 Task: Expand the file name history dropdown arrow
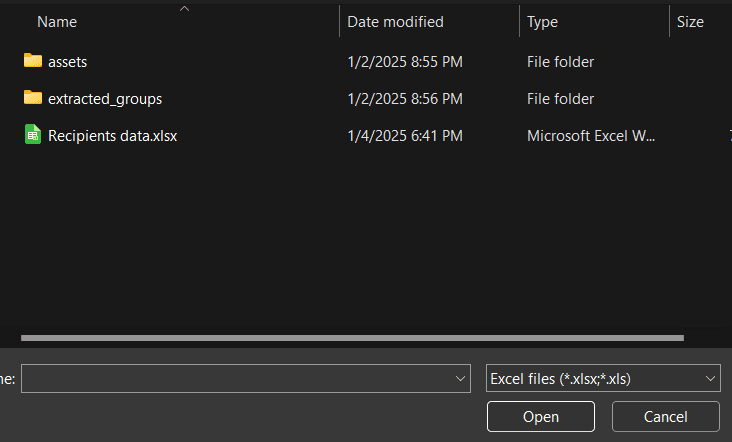461,379
